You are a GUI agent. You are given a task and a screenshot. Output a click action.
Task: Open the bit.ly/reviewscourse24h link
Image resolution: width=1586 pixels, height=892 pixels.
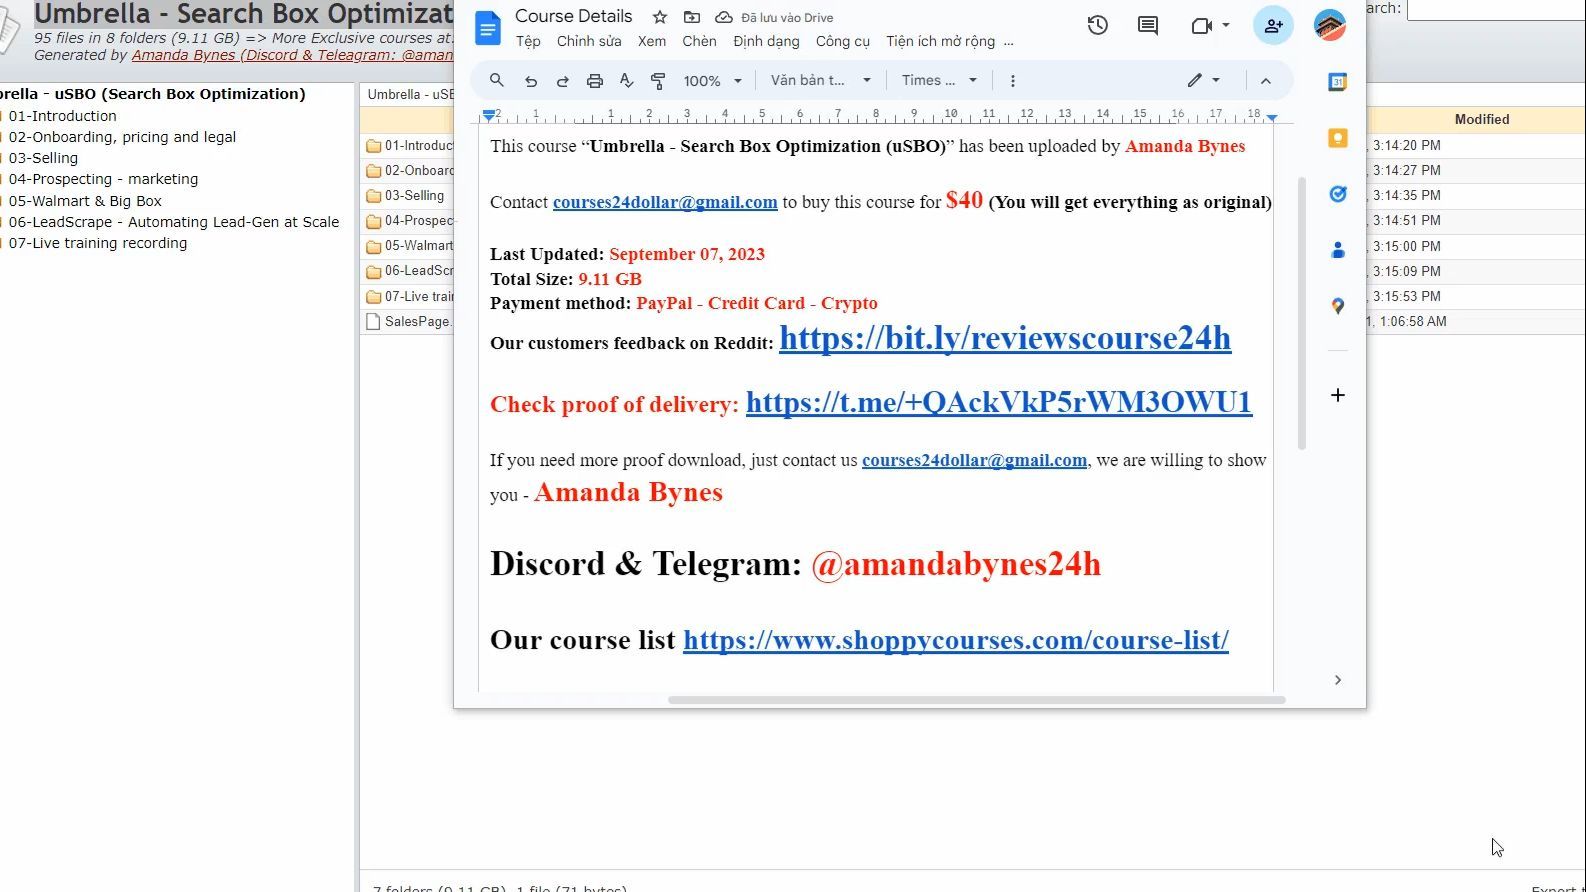click(1005, 338)
